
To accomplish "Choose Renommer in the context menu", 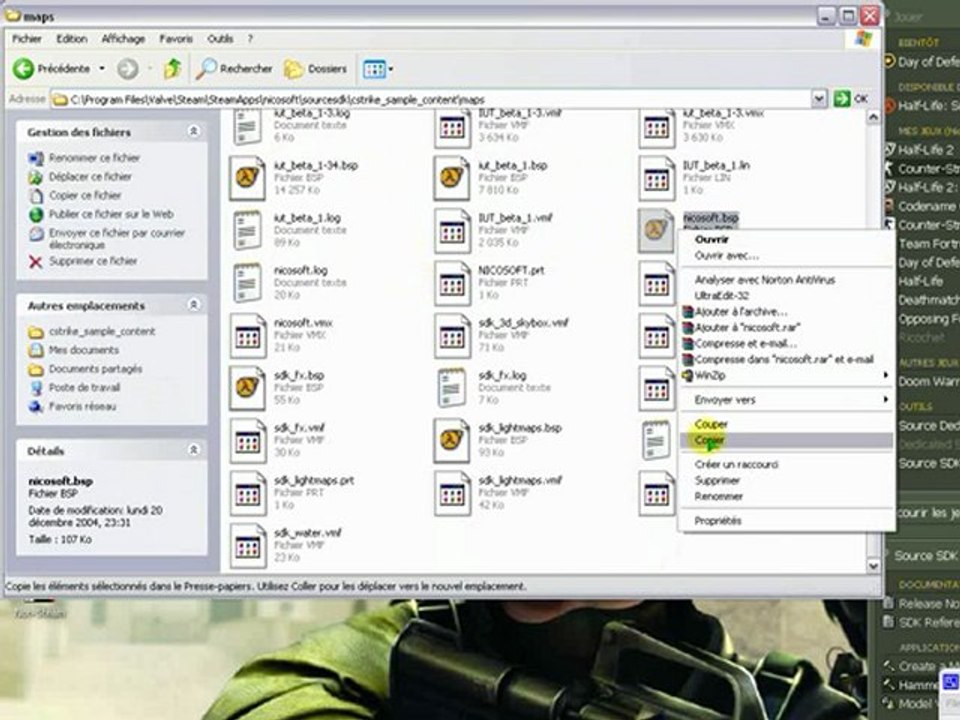I will pos(786,497).
